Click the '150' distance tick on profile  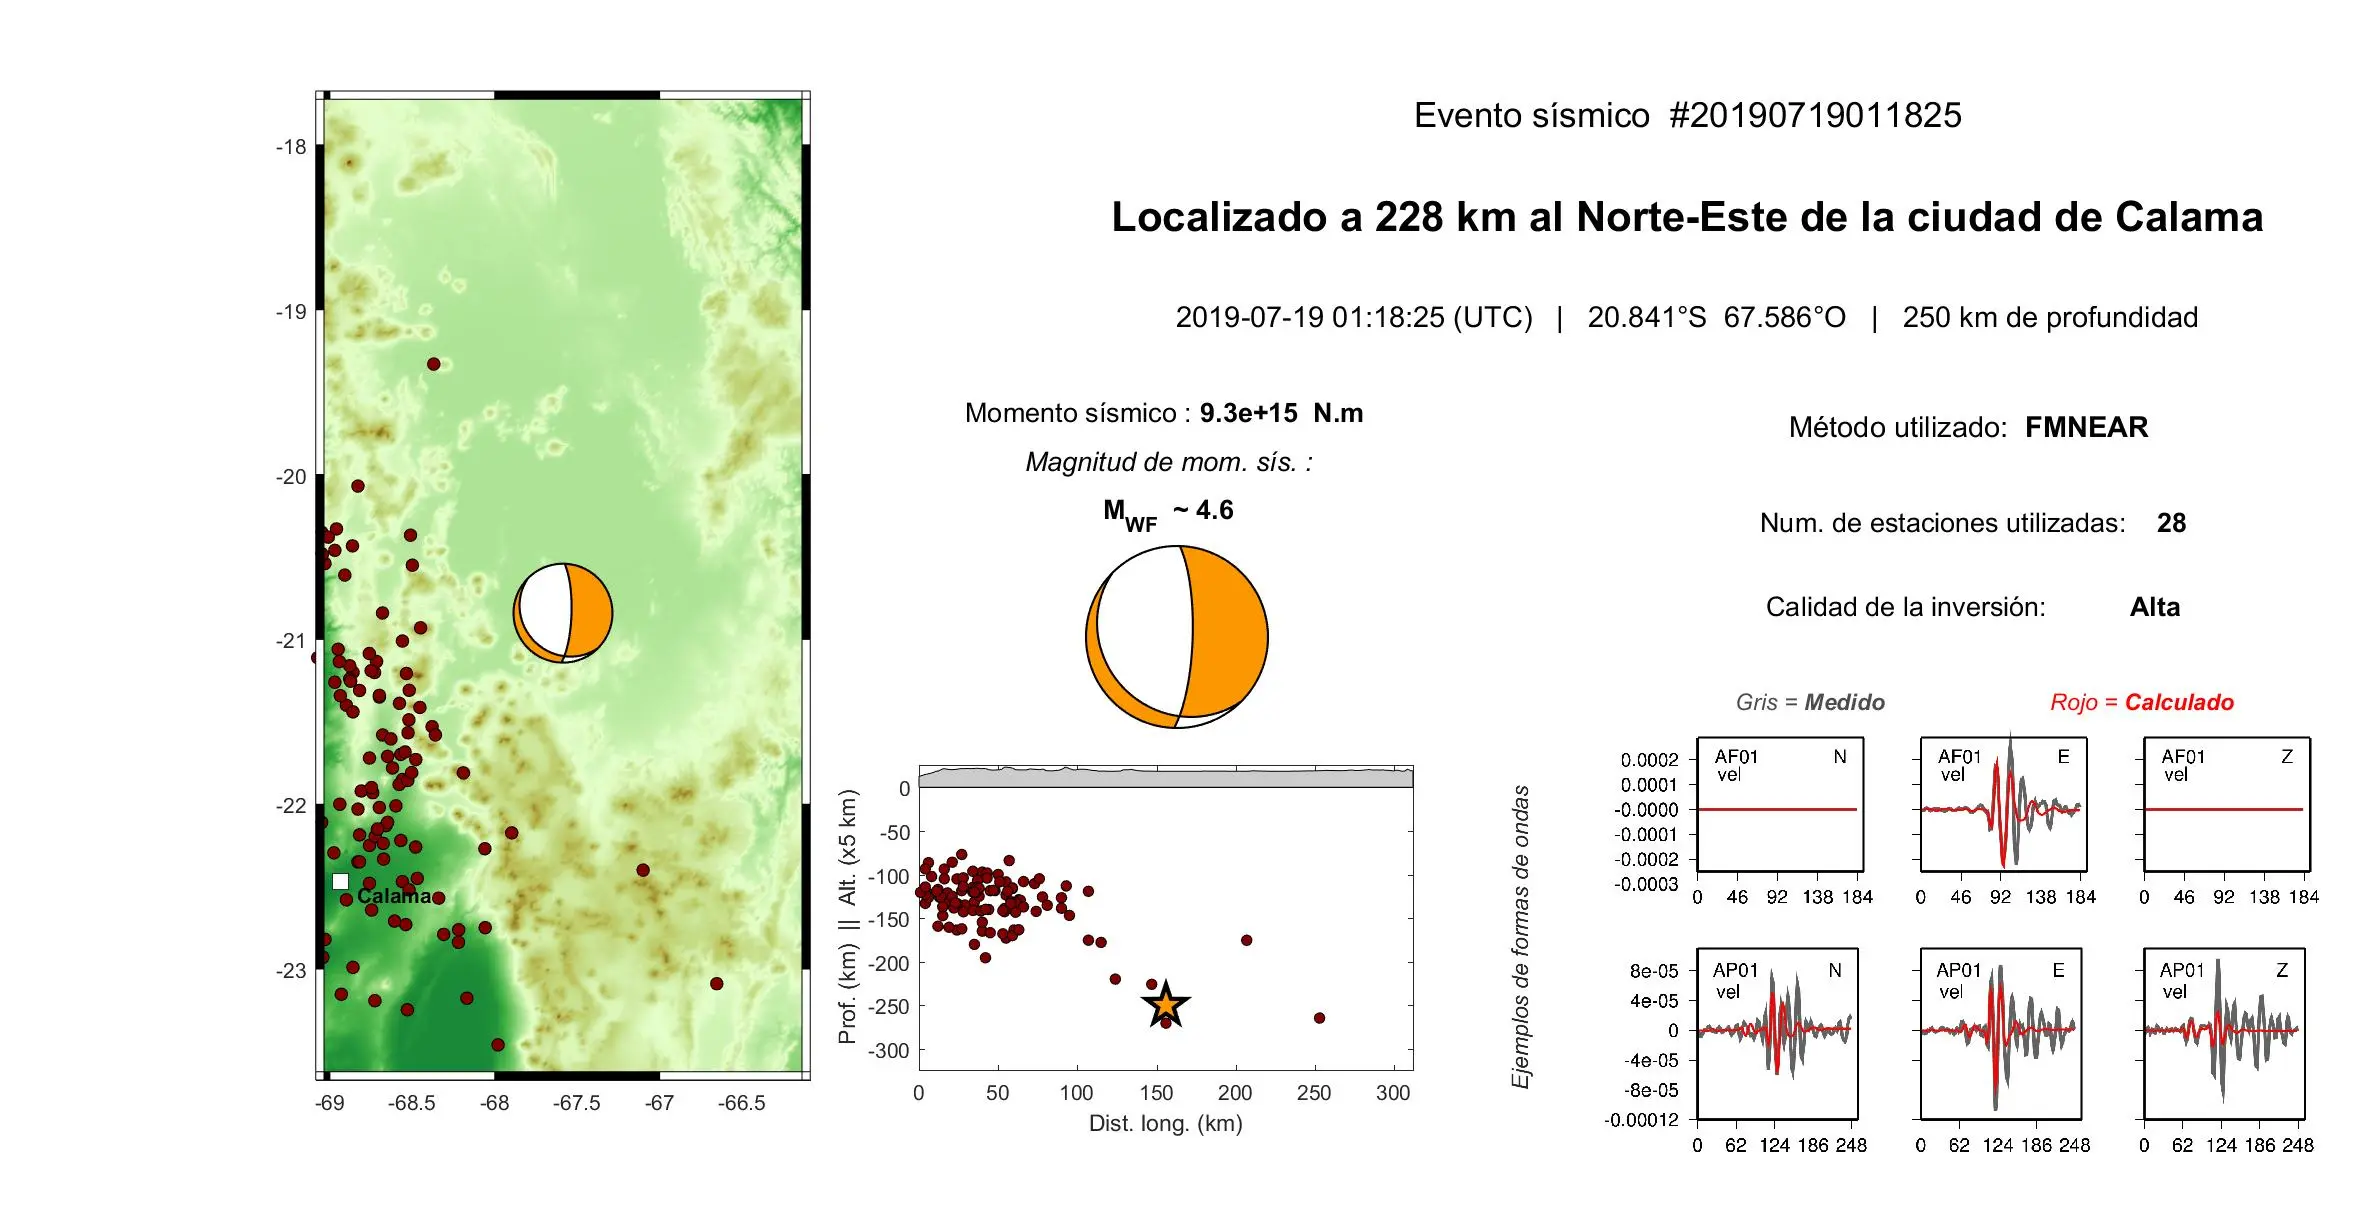coord(1156,1093)
